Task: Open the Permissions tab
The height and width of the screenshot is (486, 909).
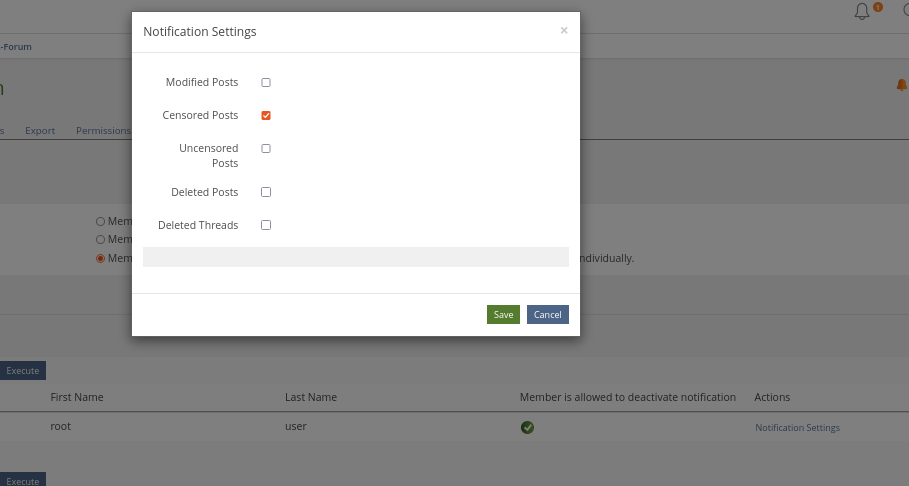Action: click(103, 130)
